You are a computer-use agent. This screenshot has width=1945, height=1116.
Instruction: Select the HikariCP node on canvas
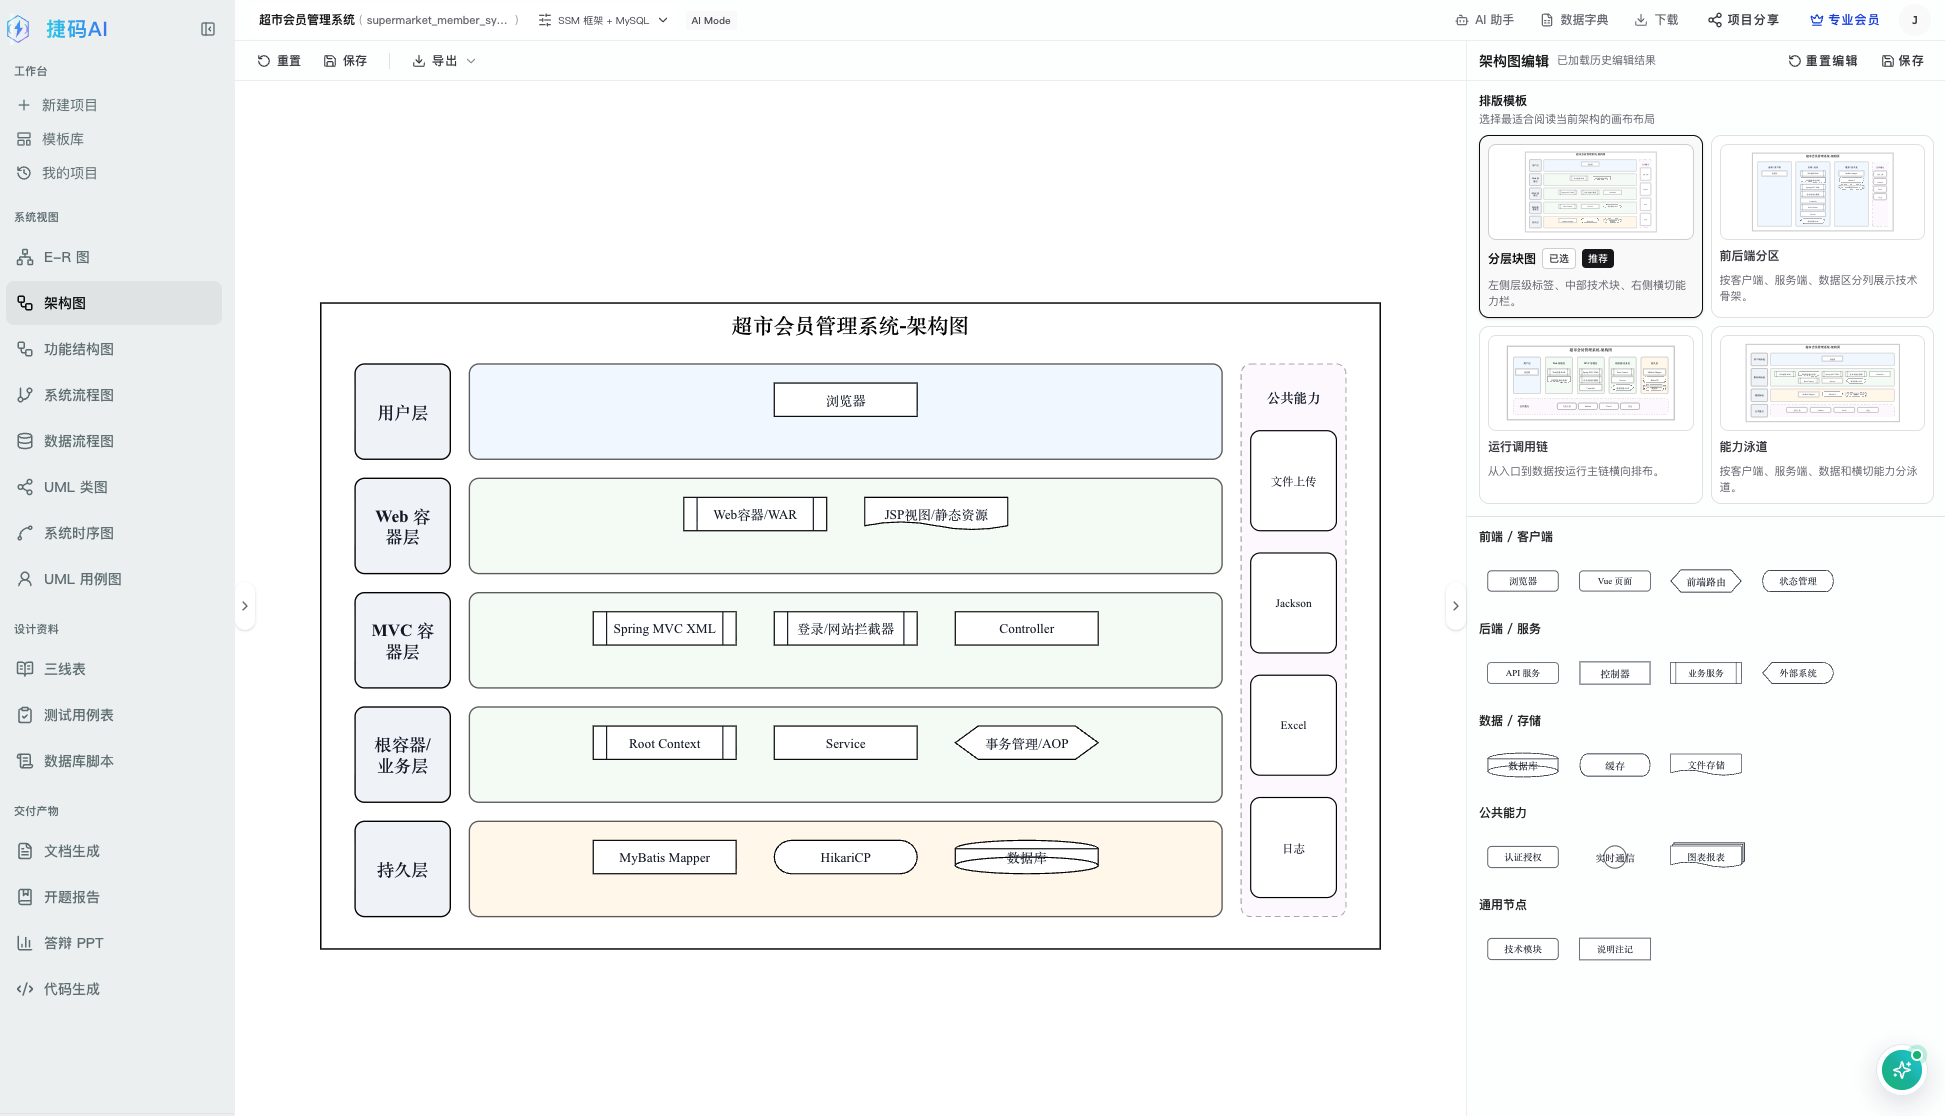pyautogui.click(x=846, y=857)
